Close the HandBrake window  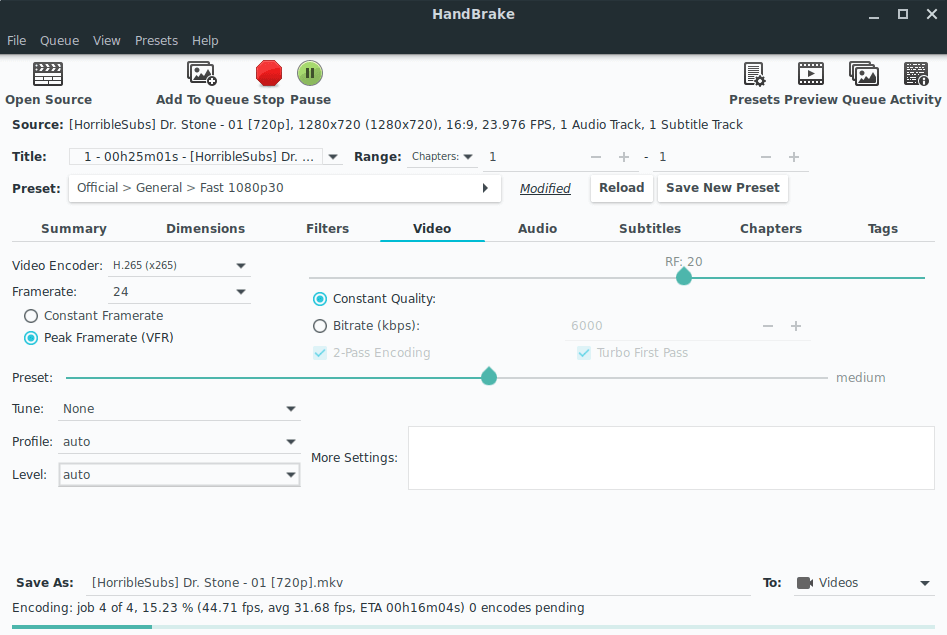click(x=932, y=15)
